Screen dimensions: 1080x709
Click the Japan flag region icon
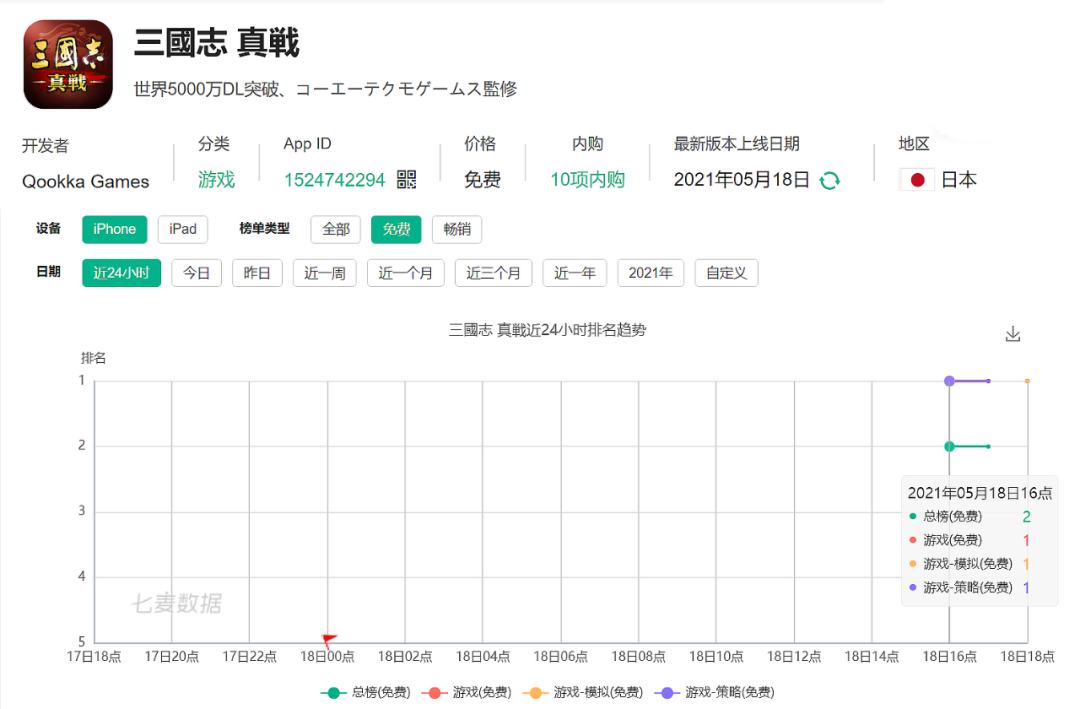pyautogui.click(x=917, y=180)
